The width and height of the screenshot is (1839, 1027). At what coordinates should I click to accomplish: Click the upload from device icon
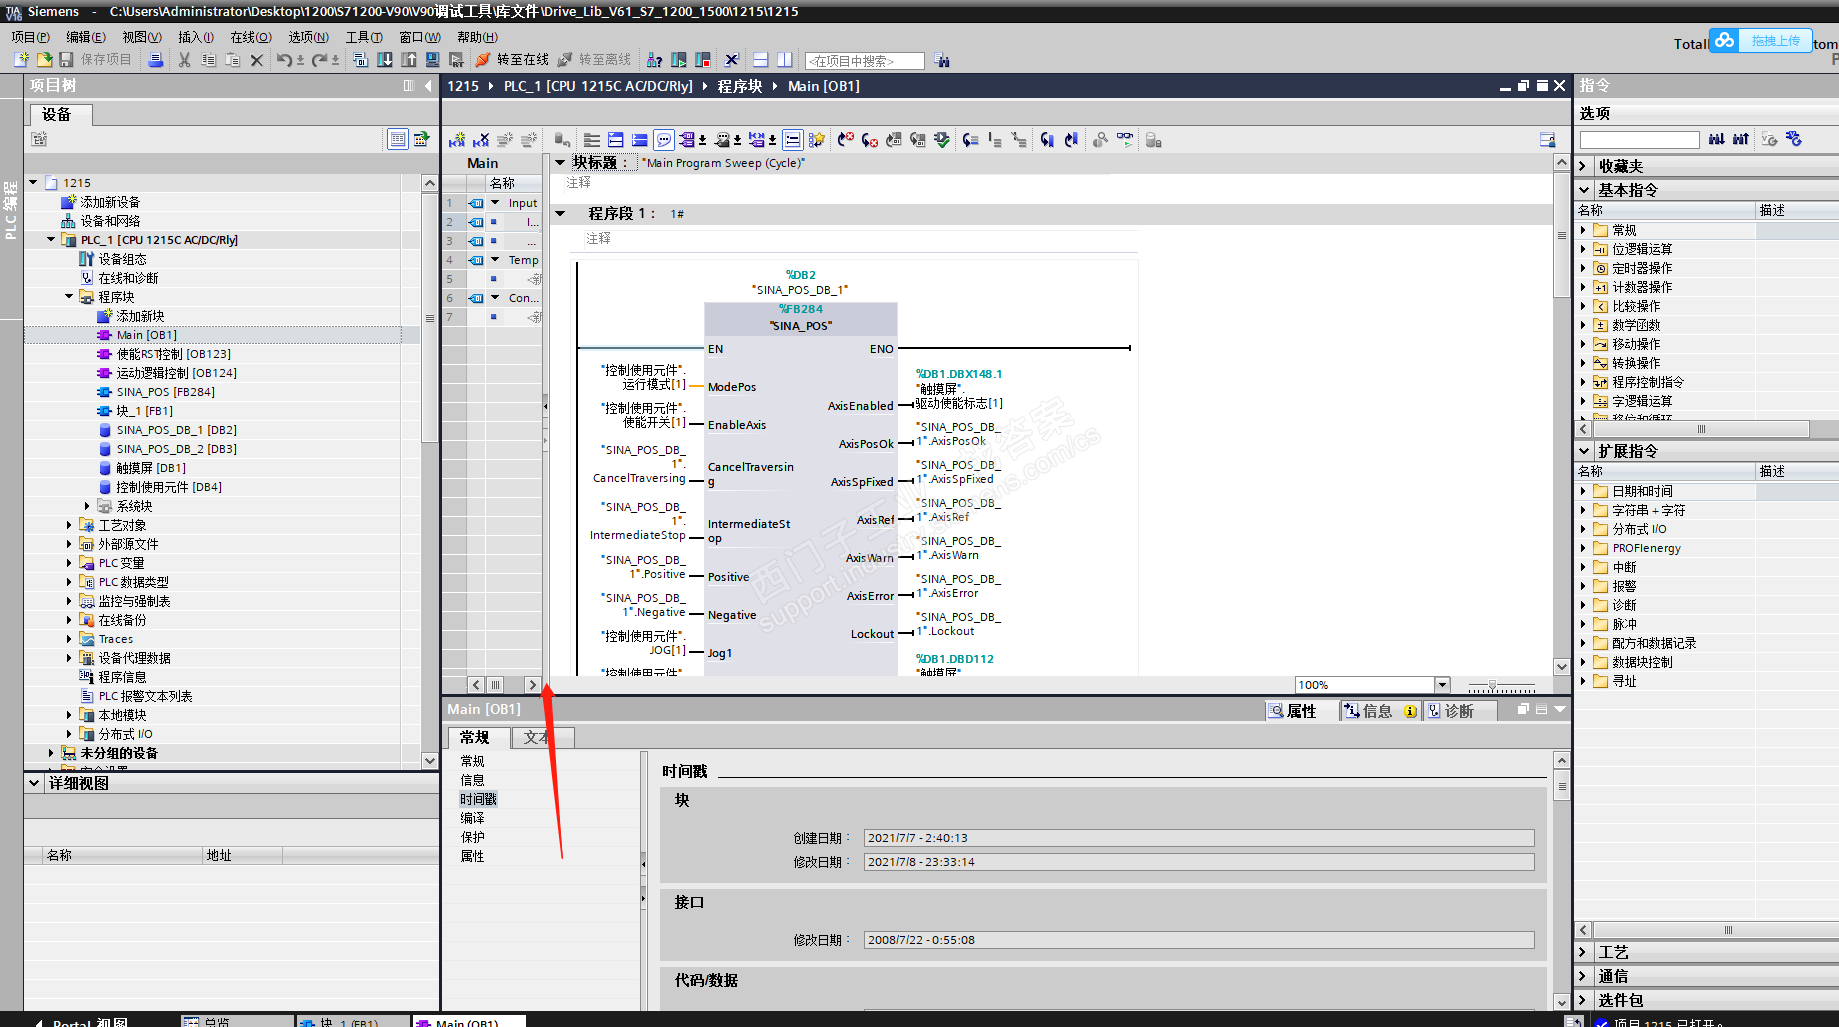409,60
